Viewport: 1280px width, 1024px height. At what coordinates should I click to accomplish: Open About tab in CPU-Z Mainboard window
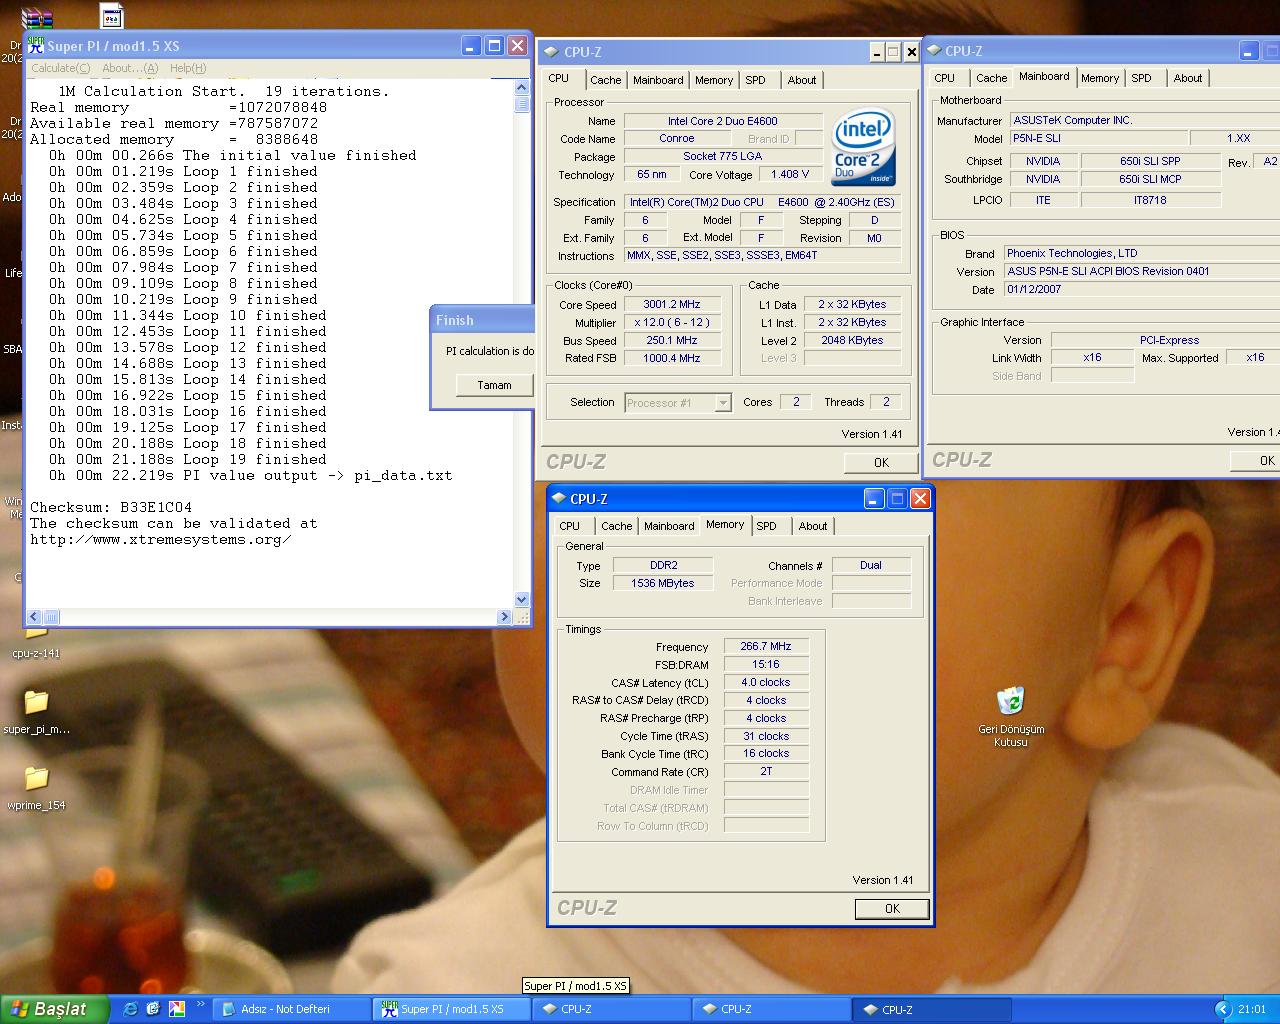[1188, 78]
